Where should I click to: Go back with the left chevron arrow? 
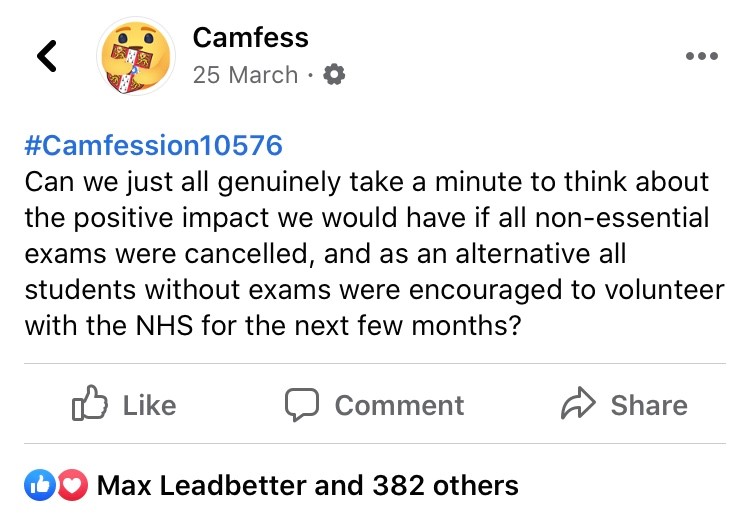tap(47, 56)
